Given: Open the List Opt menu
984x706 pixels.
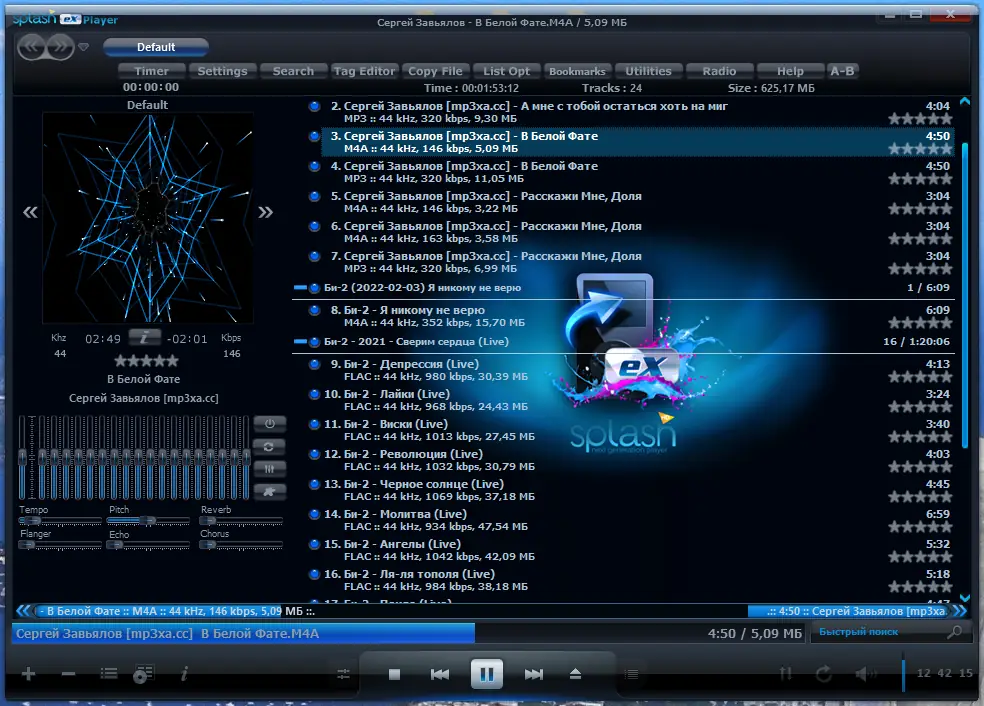Looking at the screenshot, I should pos(506,71).
